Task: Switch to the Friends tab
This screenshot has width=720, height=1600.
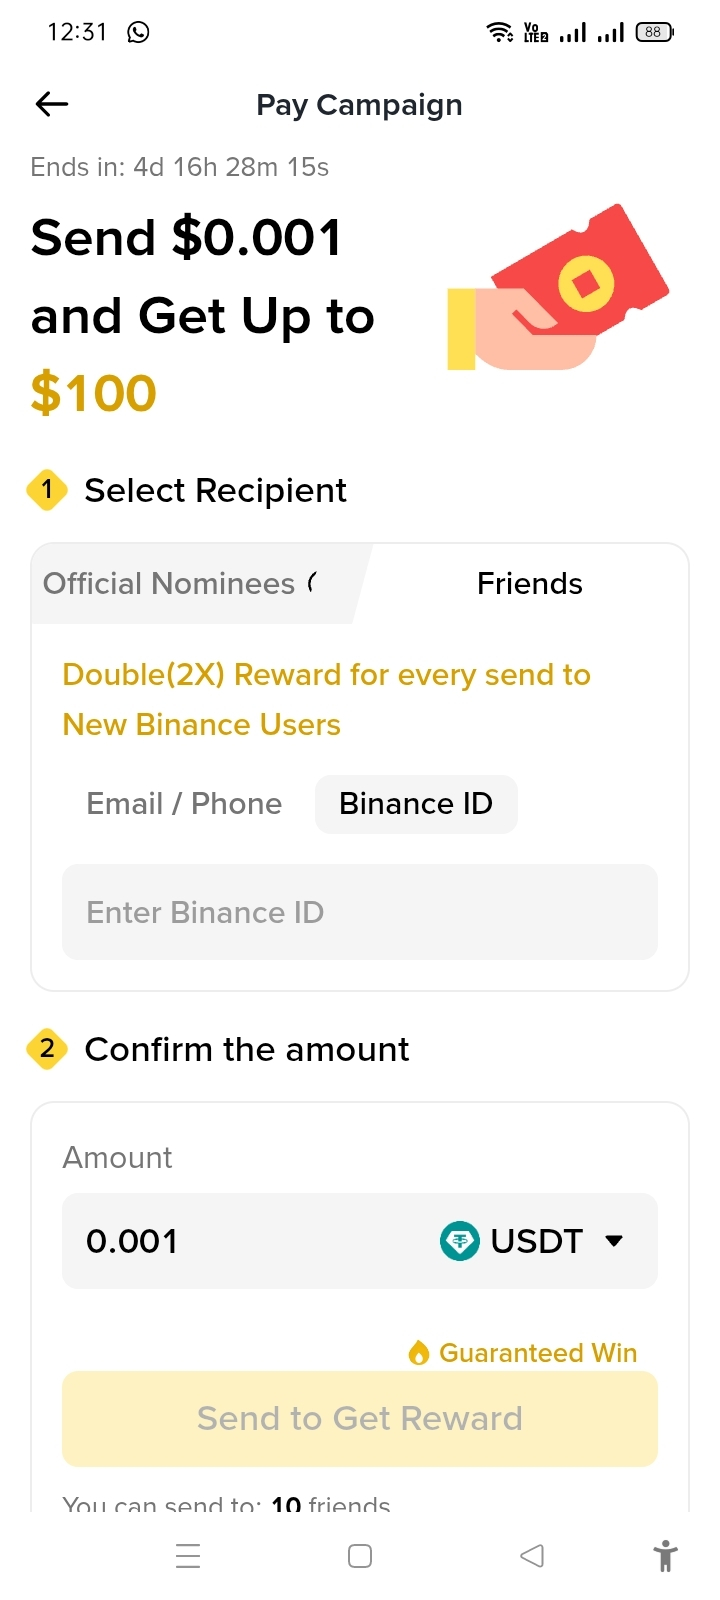Action: click(x=530, y=584)
